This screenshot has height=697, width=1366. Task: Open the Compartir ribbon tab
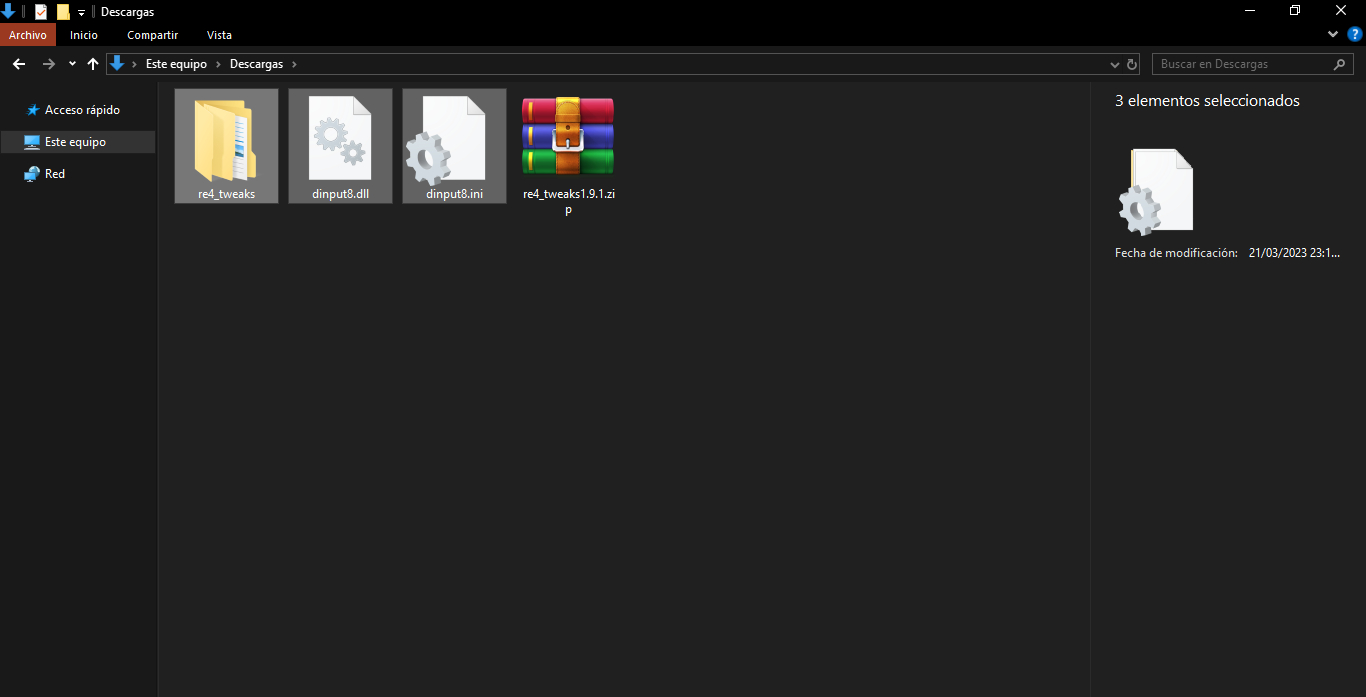(x=152, y=35)
